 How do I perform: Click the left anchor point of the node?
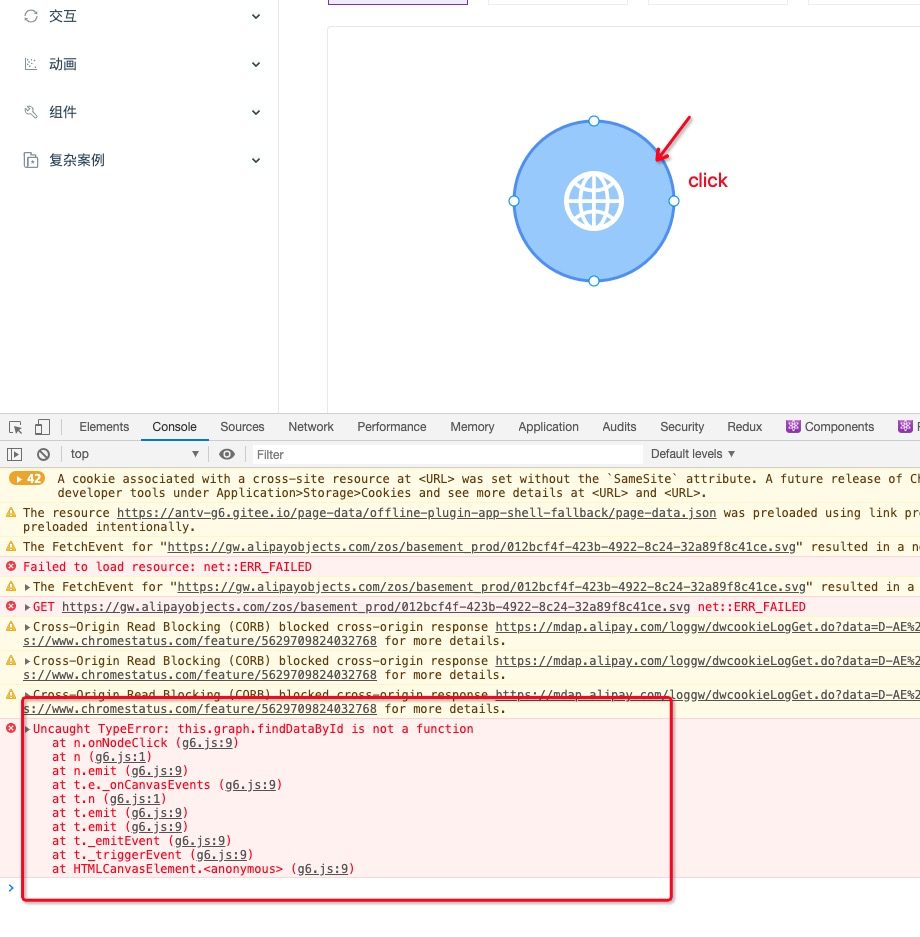pos(514,201)
